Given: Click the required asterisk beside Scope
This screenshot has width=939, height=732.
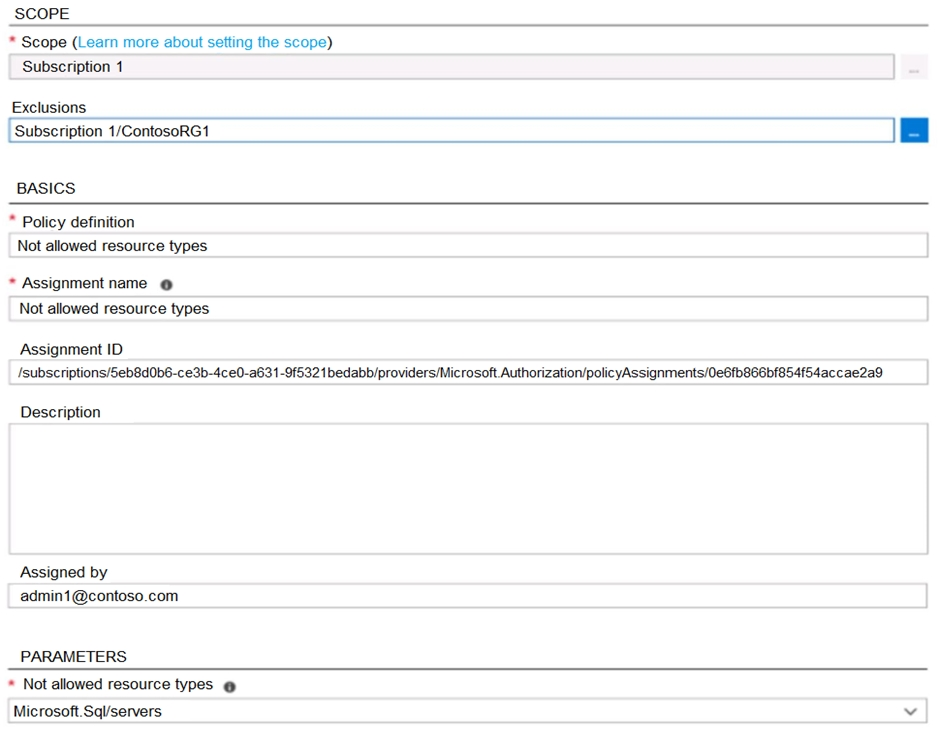Looking at the screenshot, I should pyautogui.click(x=10, y=42).
